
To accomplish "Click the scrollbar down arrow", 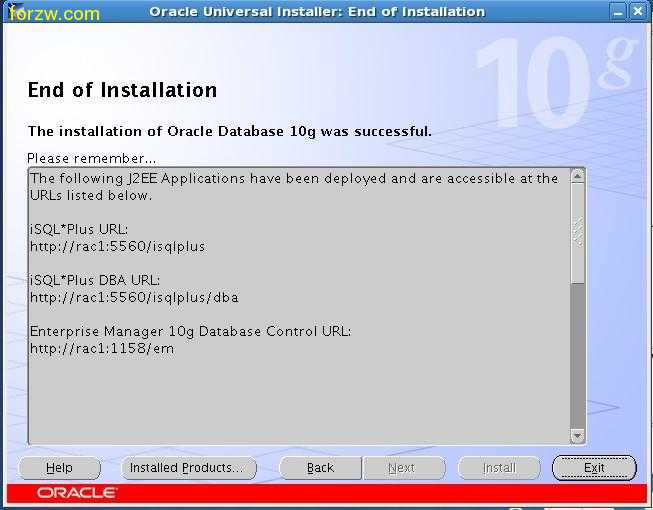I will click(x=577, y=435).
